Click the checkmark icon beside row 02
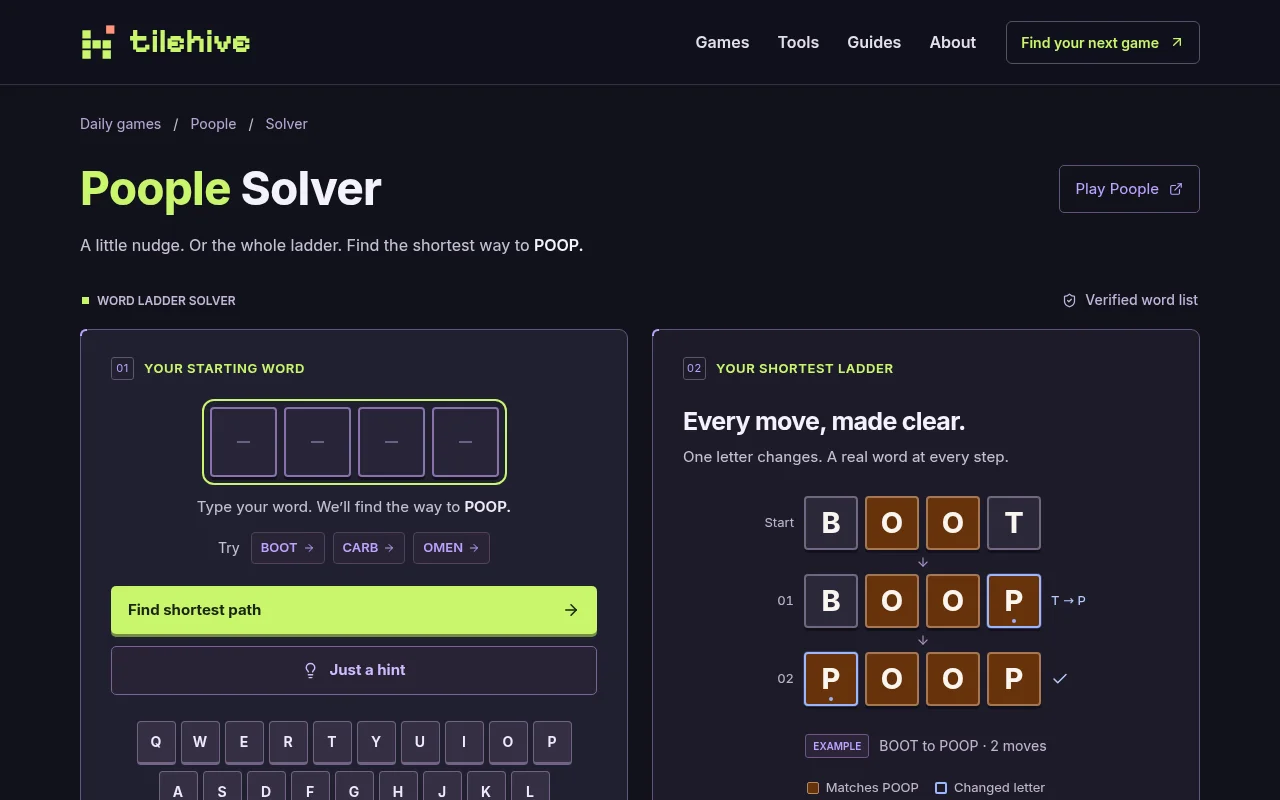Image resolution: width=1280 pixels, height=800 pixels. [x=1060, y=679]
